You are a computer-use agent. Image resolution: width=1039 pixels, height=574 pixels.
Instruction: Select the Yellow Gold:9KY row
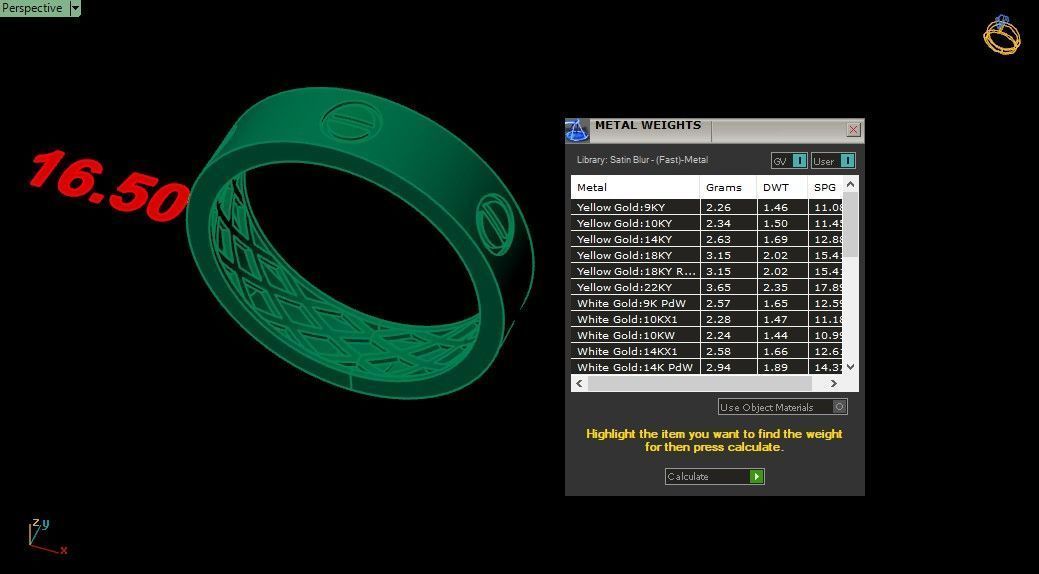(706, 207)
